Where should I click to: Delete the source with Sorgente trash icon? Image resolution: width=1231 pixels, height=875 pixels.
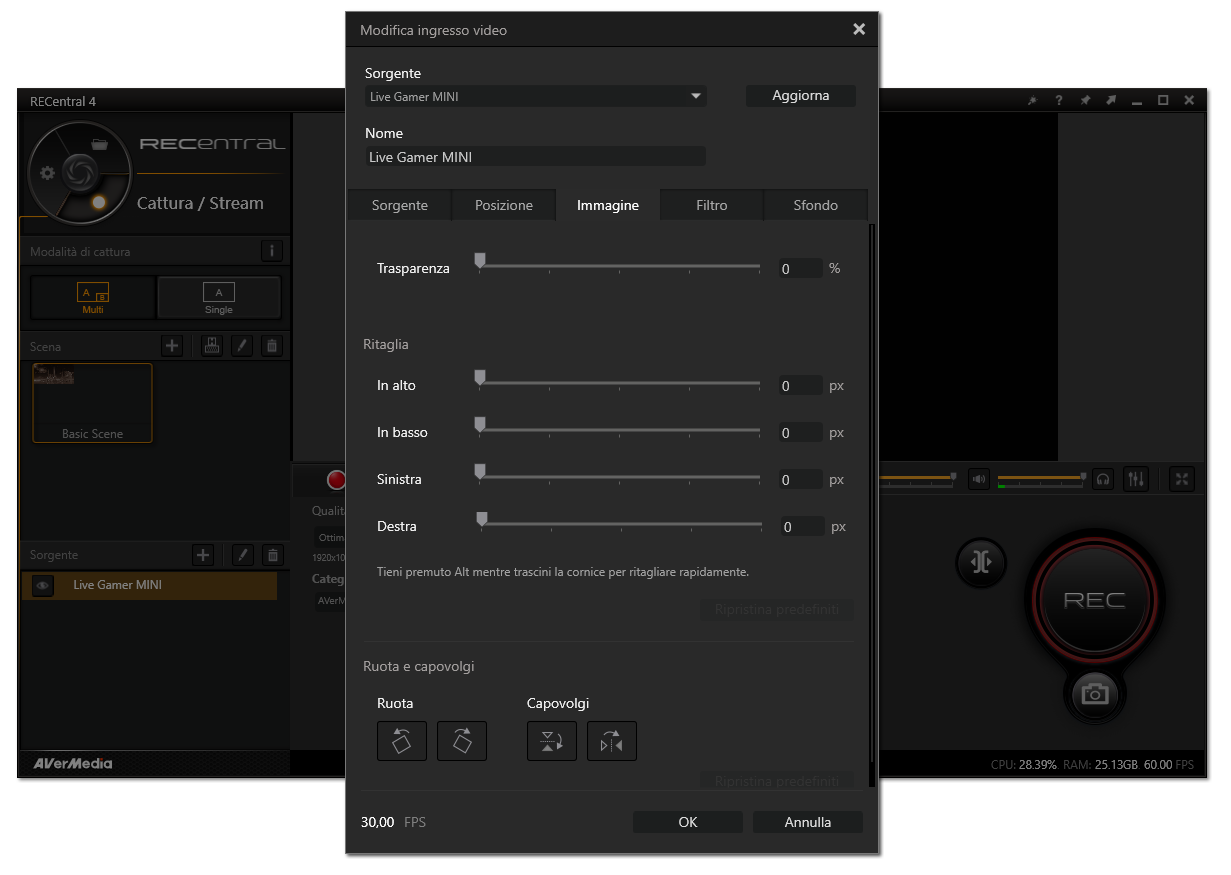tap(273, 555)
